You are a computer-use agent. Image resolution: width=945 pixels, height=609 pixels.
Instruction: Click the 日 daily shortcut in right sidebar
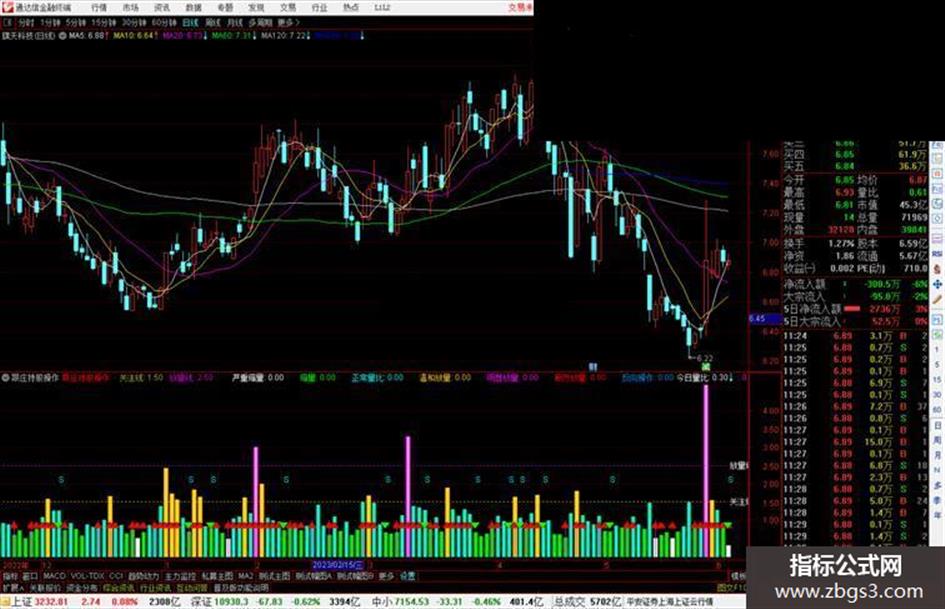(x=938, y=426)
